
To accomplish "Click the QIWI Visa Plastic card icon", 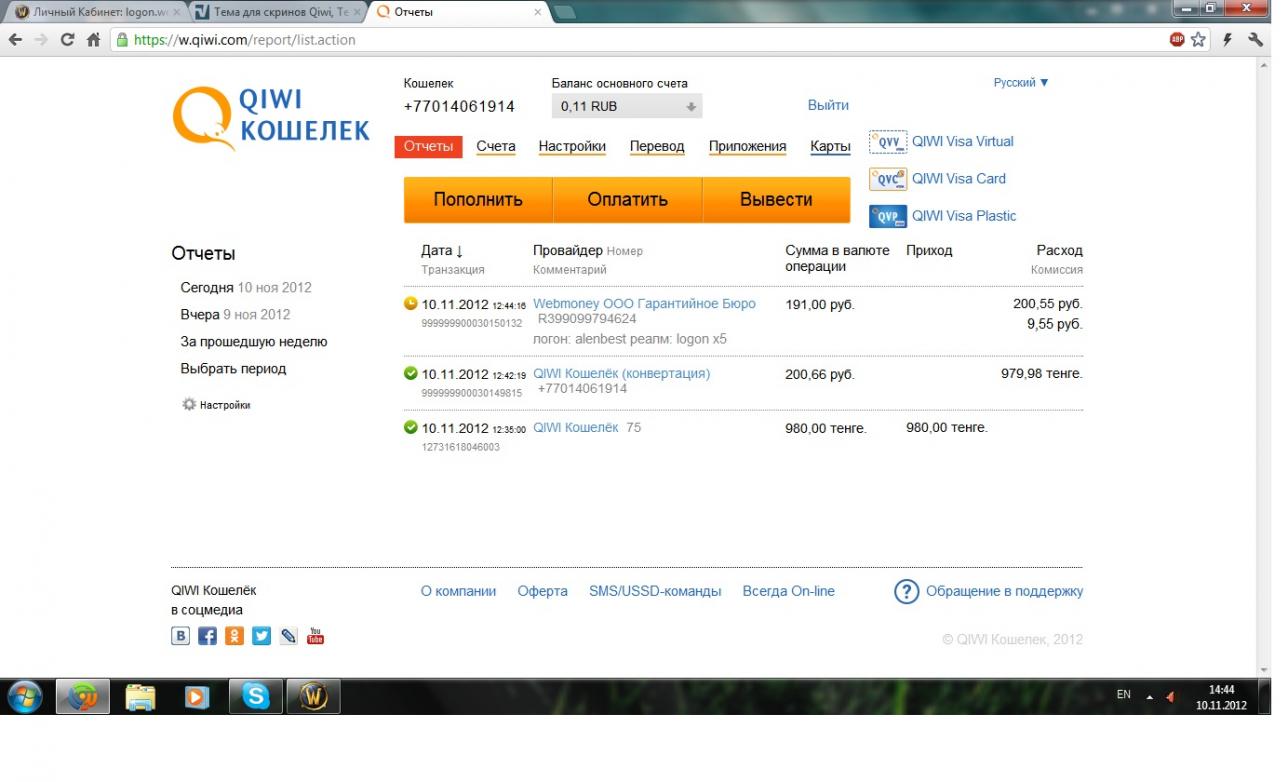I will 887,216.
